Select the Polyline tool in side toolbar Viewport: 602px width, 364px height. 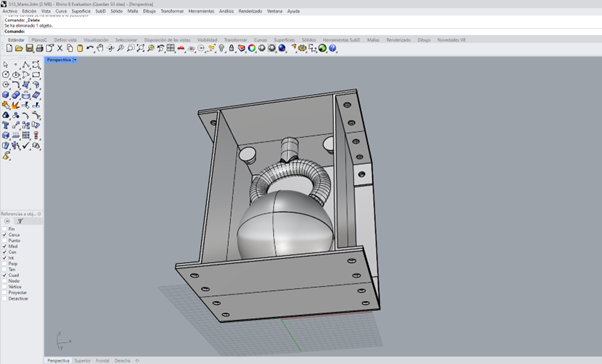point(26,65)
